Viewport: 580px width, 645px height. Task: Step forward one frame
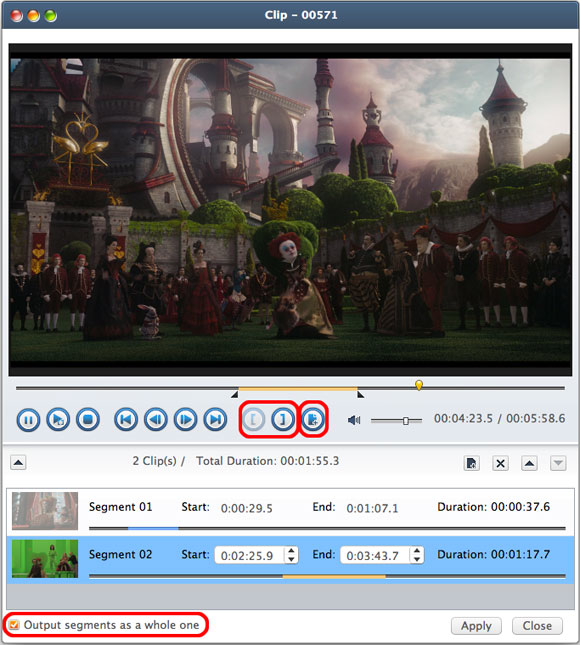point(186,420)
